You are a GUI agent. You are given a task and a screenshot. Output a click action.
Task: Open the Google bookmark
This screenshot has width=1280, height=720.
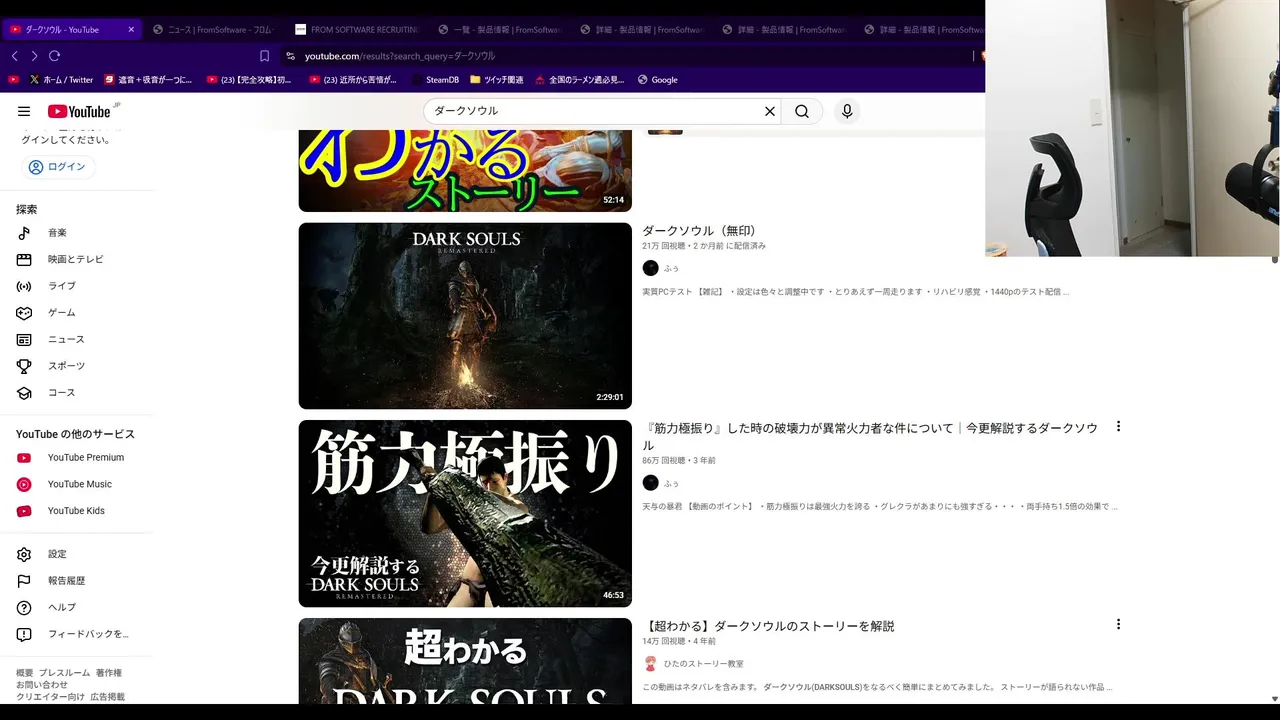pos(656,80)
